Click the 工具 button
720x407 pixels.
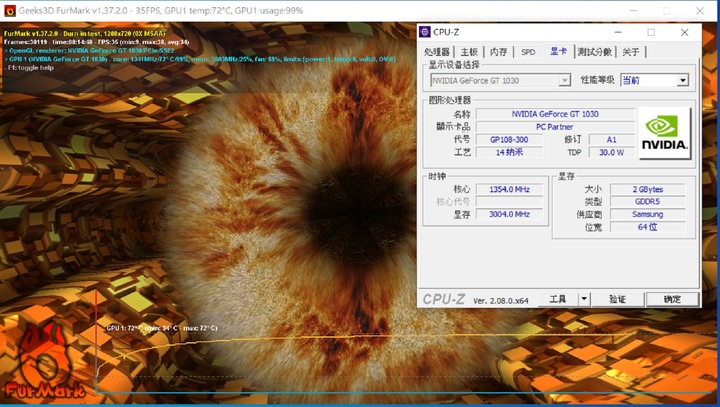[558, 299]
